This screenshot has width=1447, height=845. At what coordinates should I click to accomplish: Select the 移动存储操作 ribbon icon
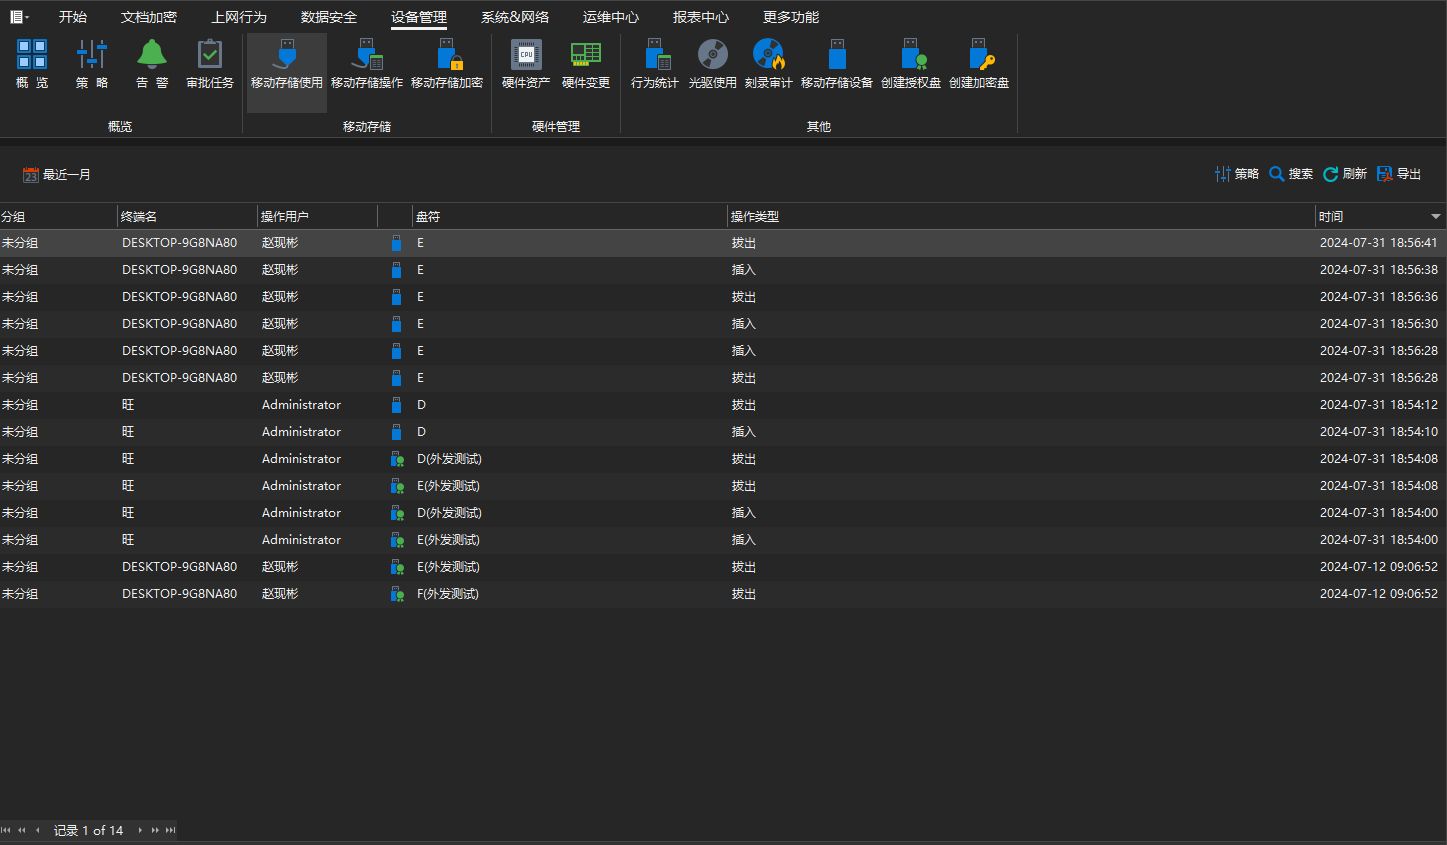point(367,54)
